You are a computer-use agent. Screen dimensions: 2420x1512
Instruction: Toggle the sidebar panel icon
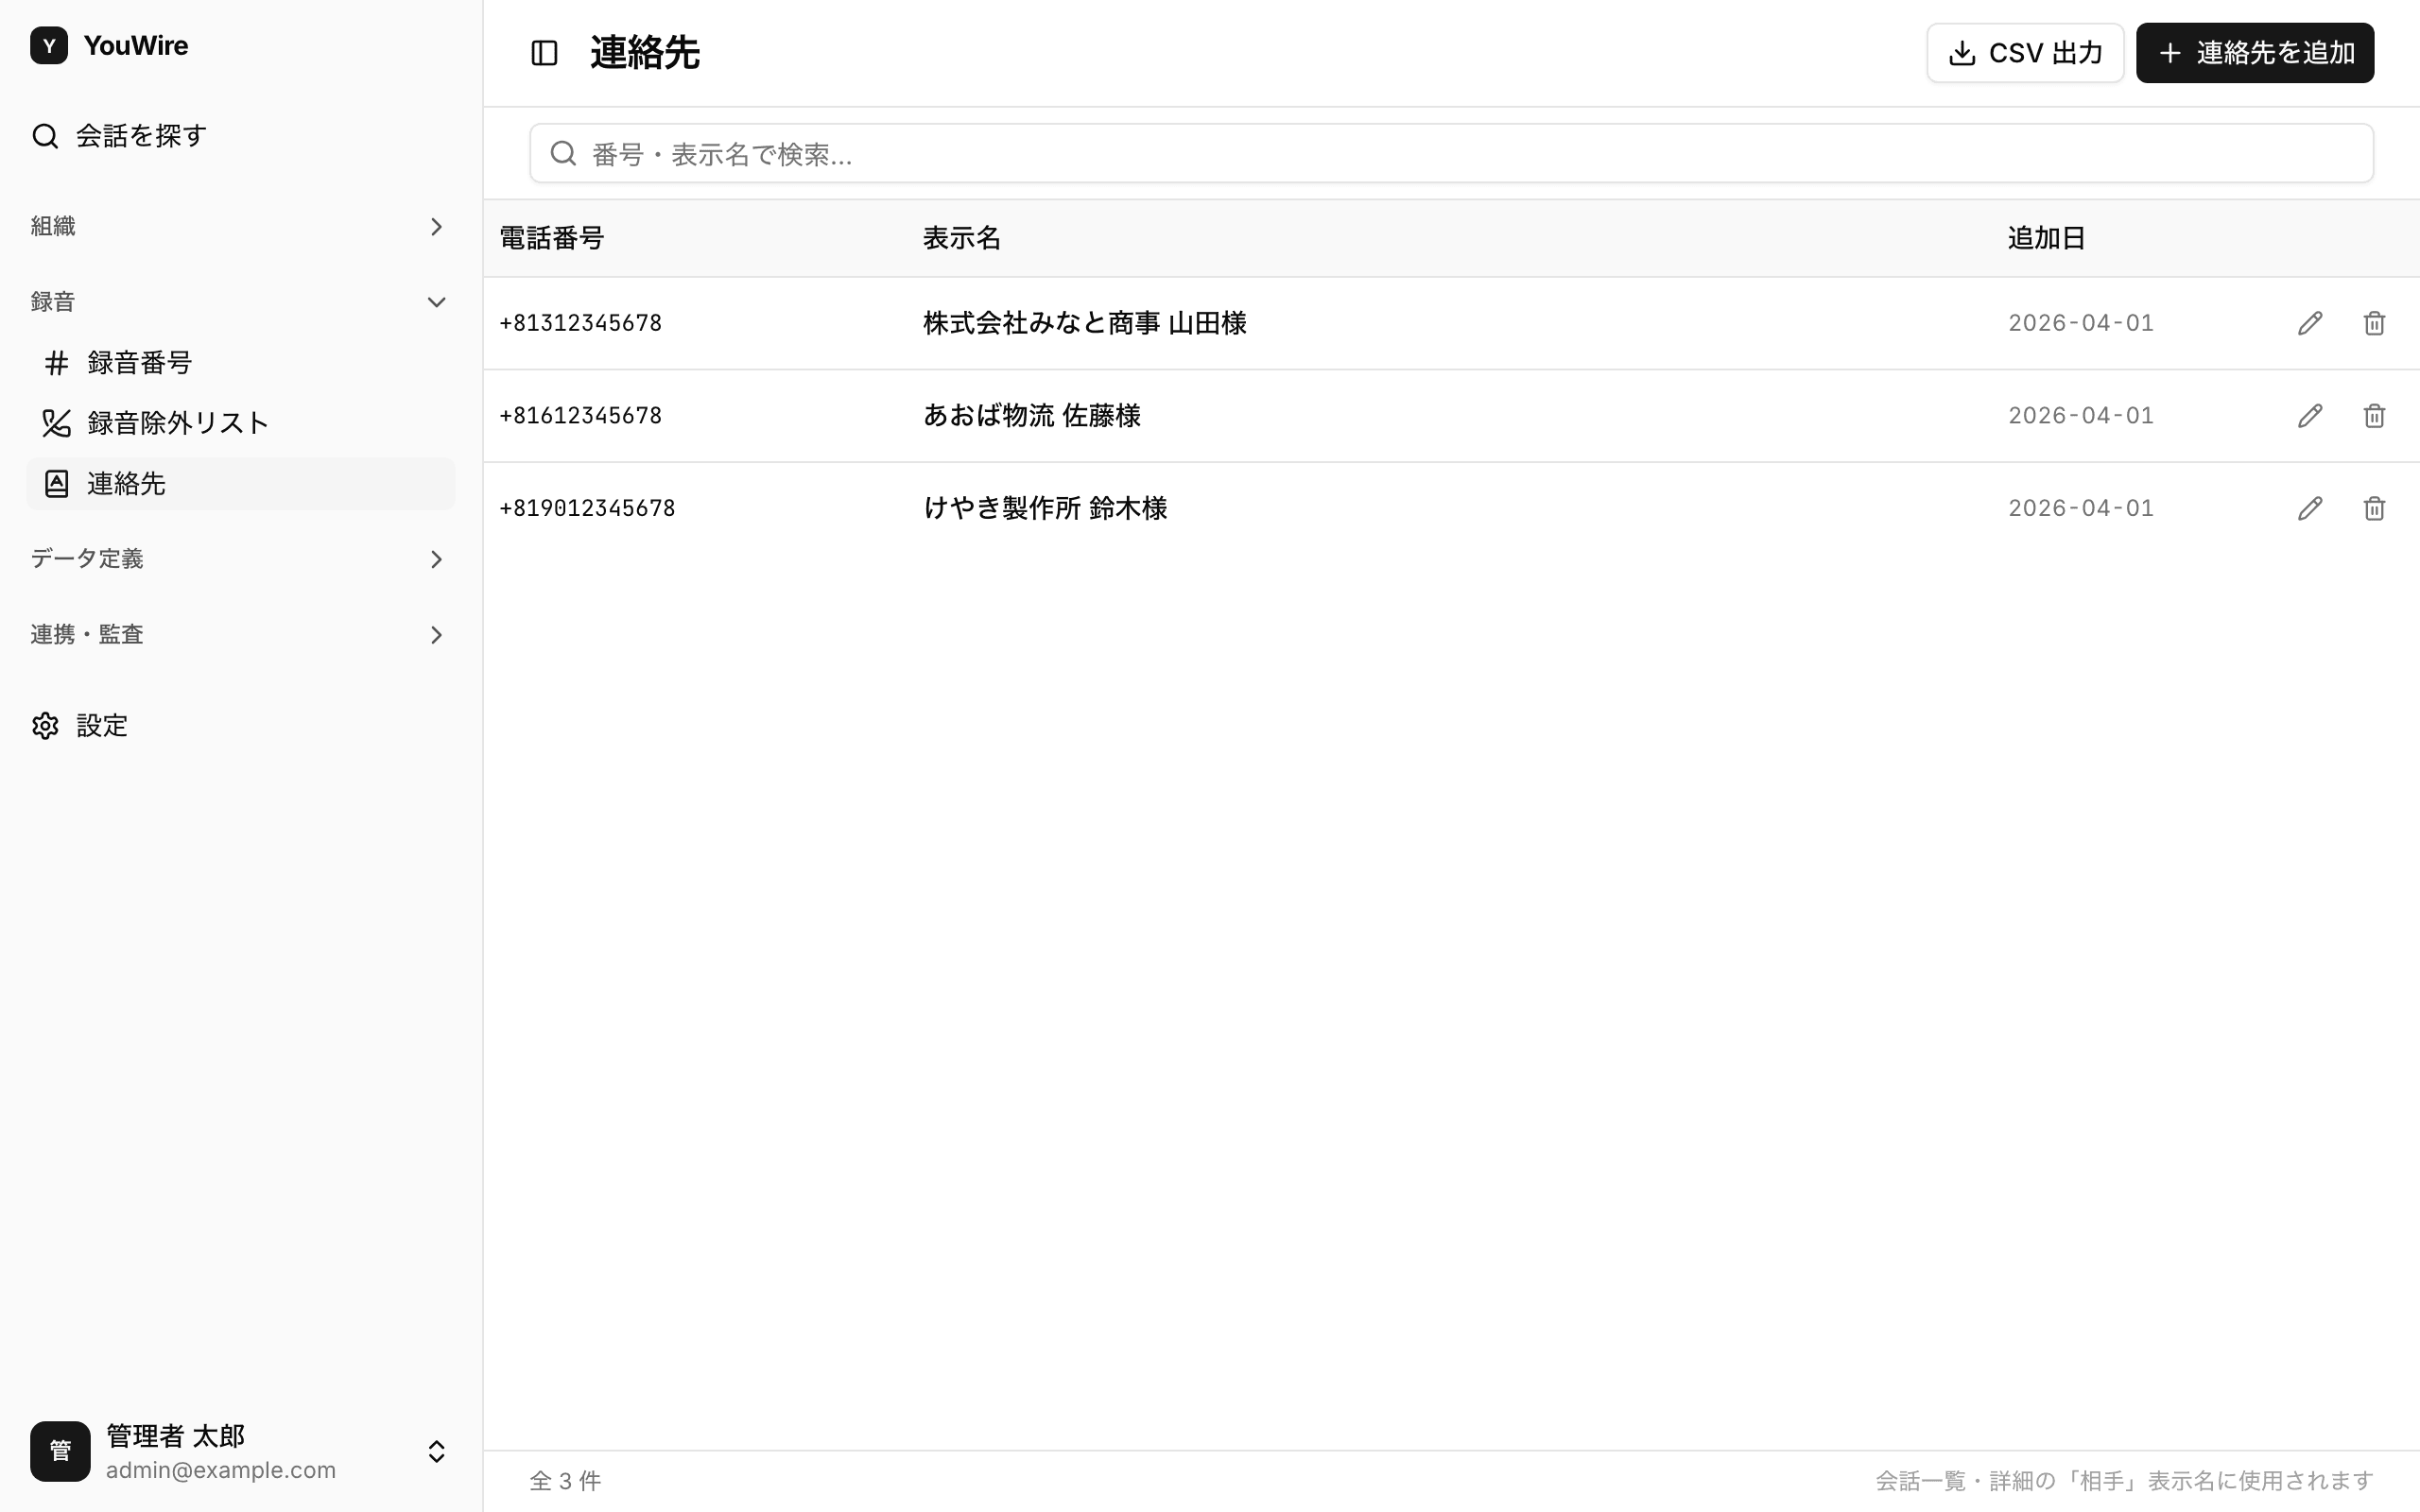tap(544, 53)
